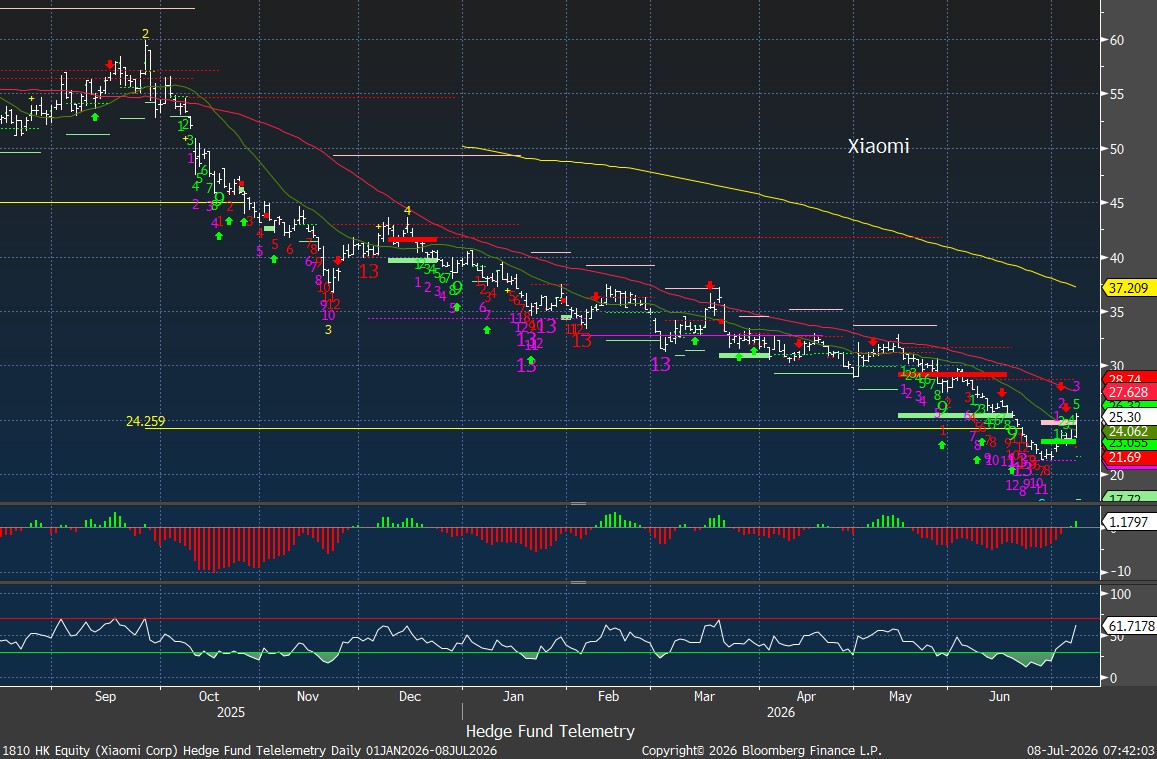Image resolution: width=1157 pixels, height=759 pixels.
Task: Click the large green 9 setup in mid-October
Action: (218, 198)
